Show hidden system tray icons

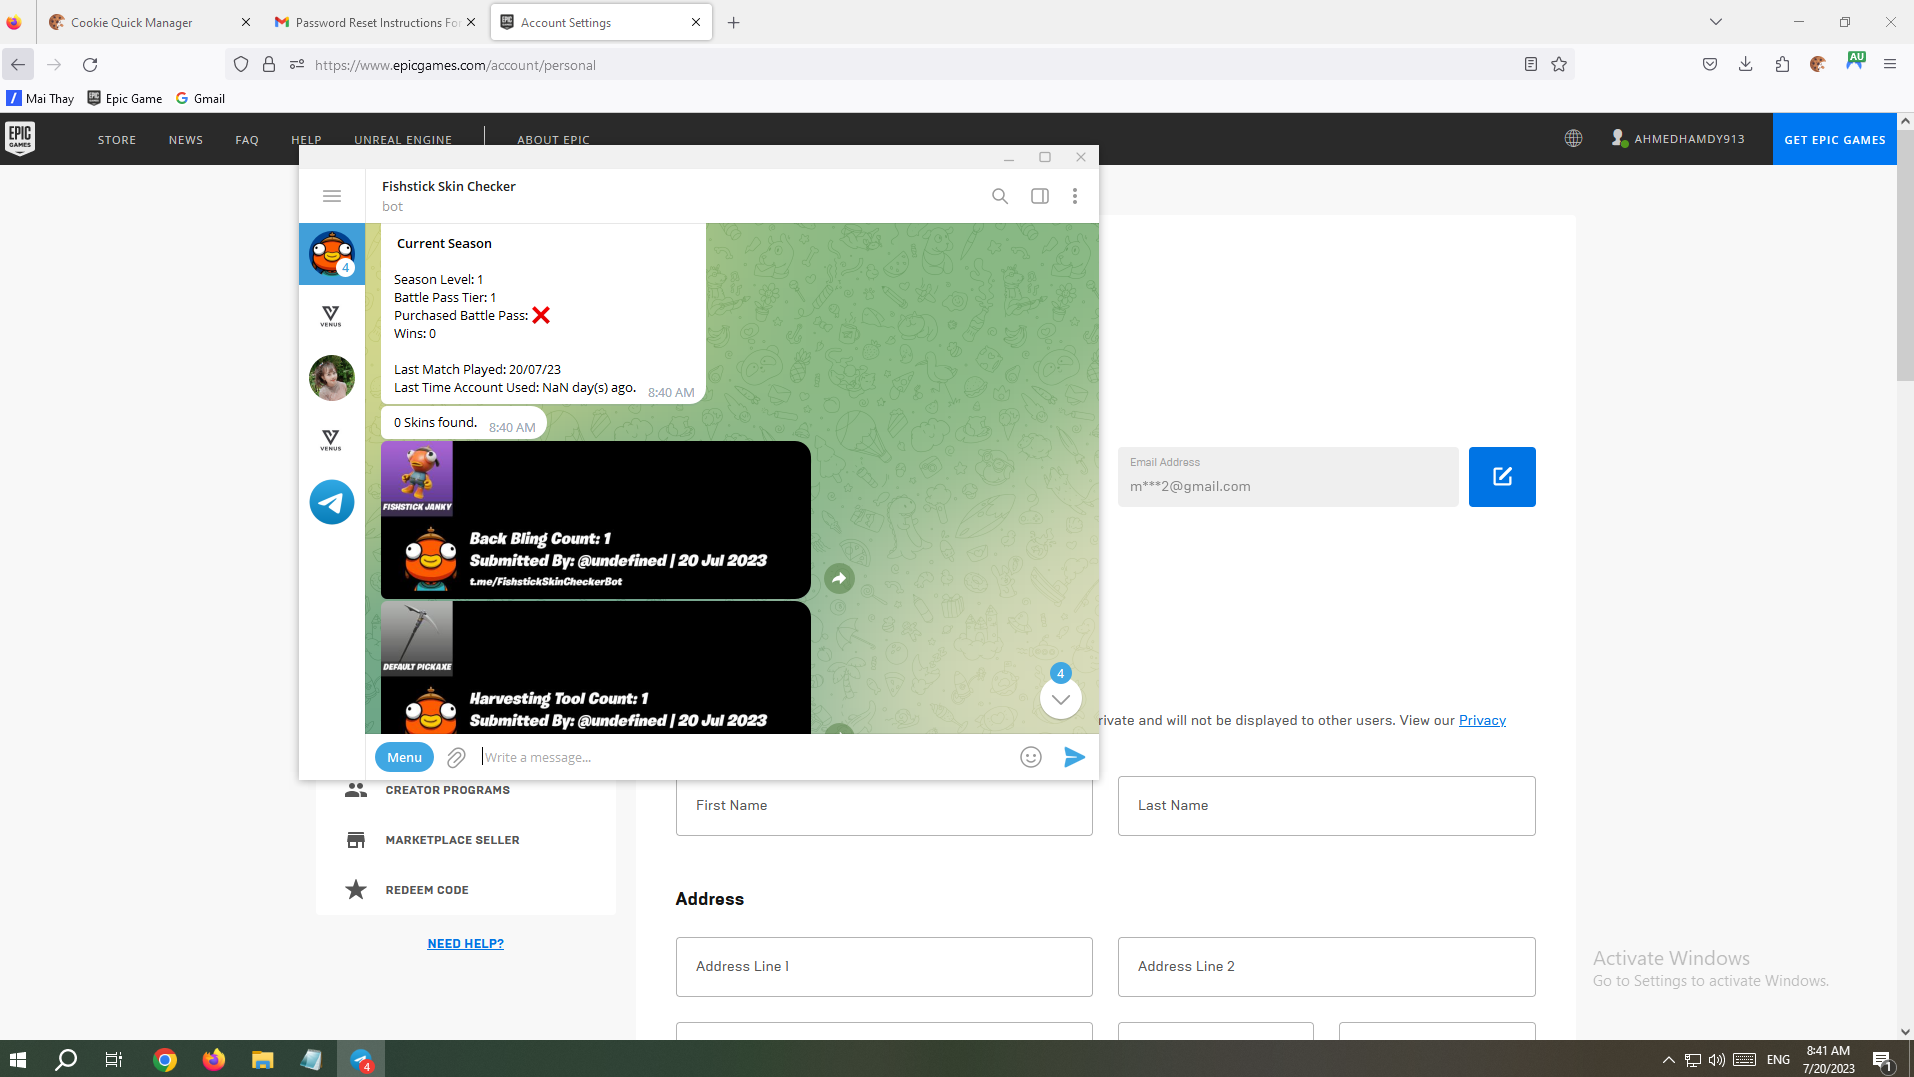[1667, 1060]
